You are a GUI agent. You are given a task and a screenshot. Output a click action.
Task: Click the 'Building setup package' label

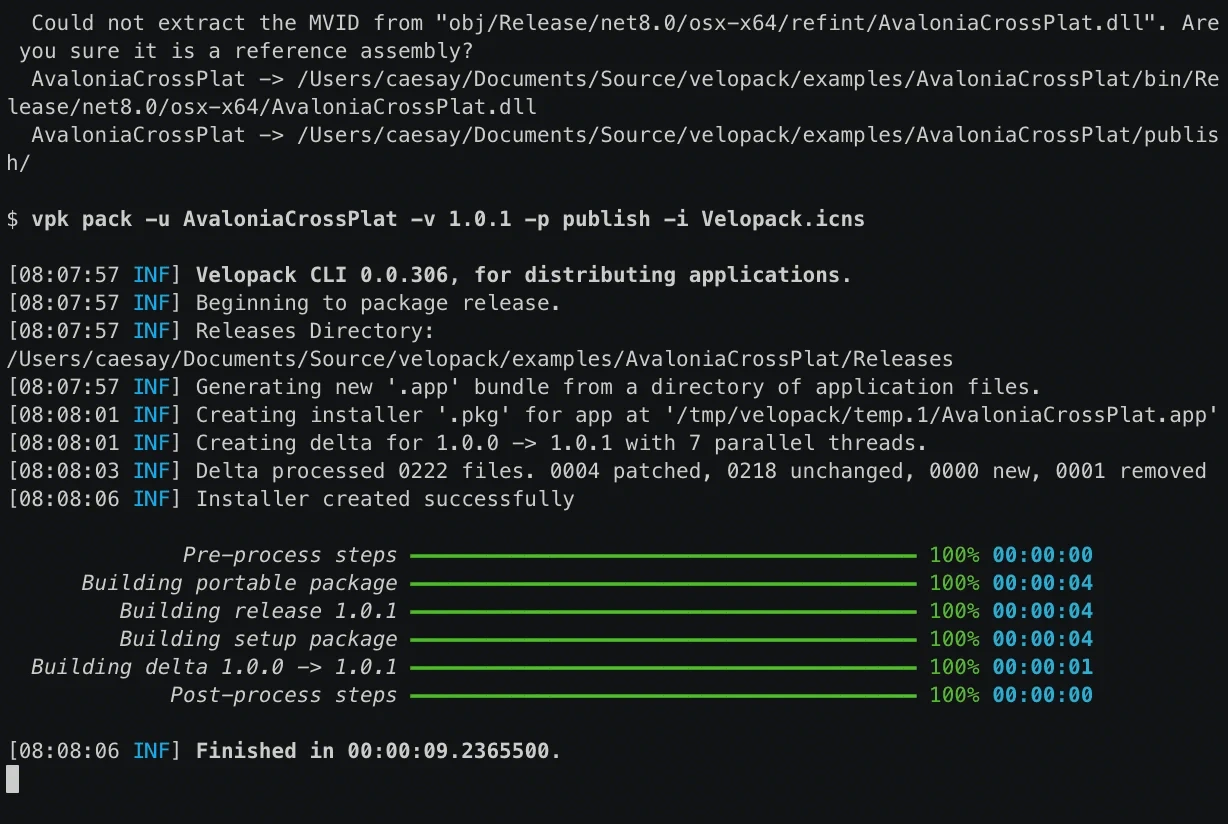258,639
